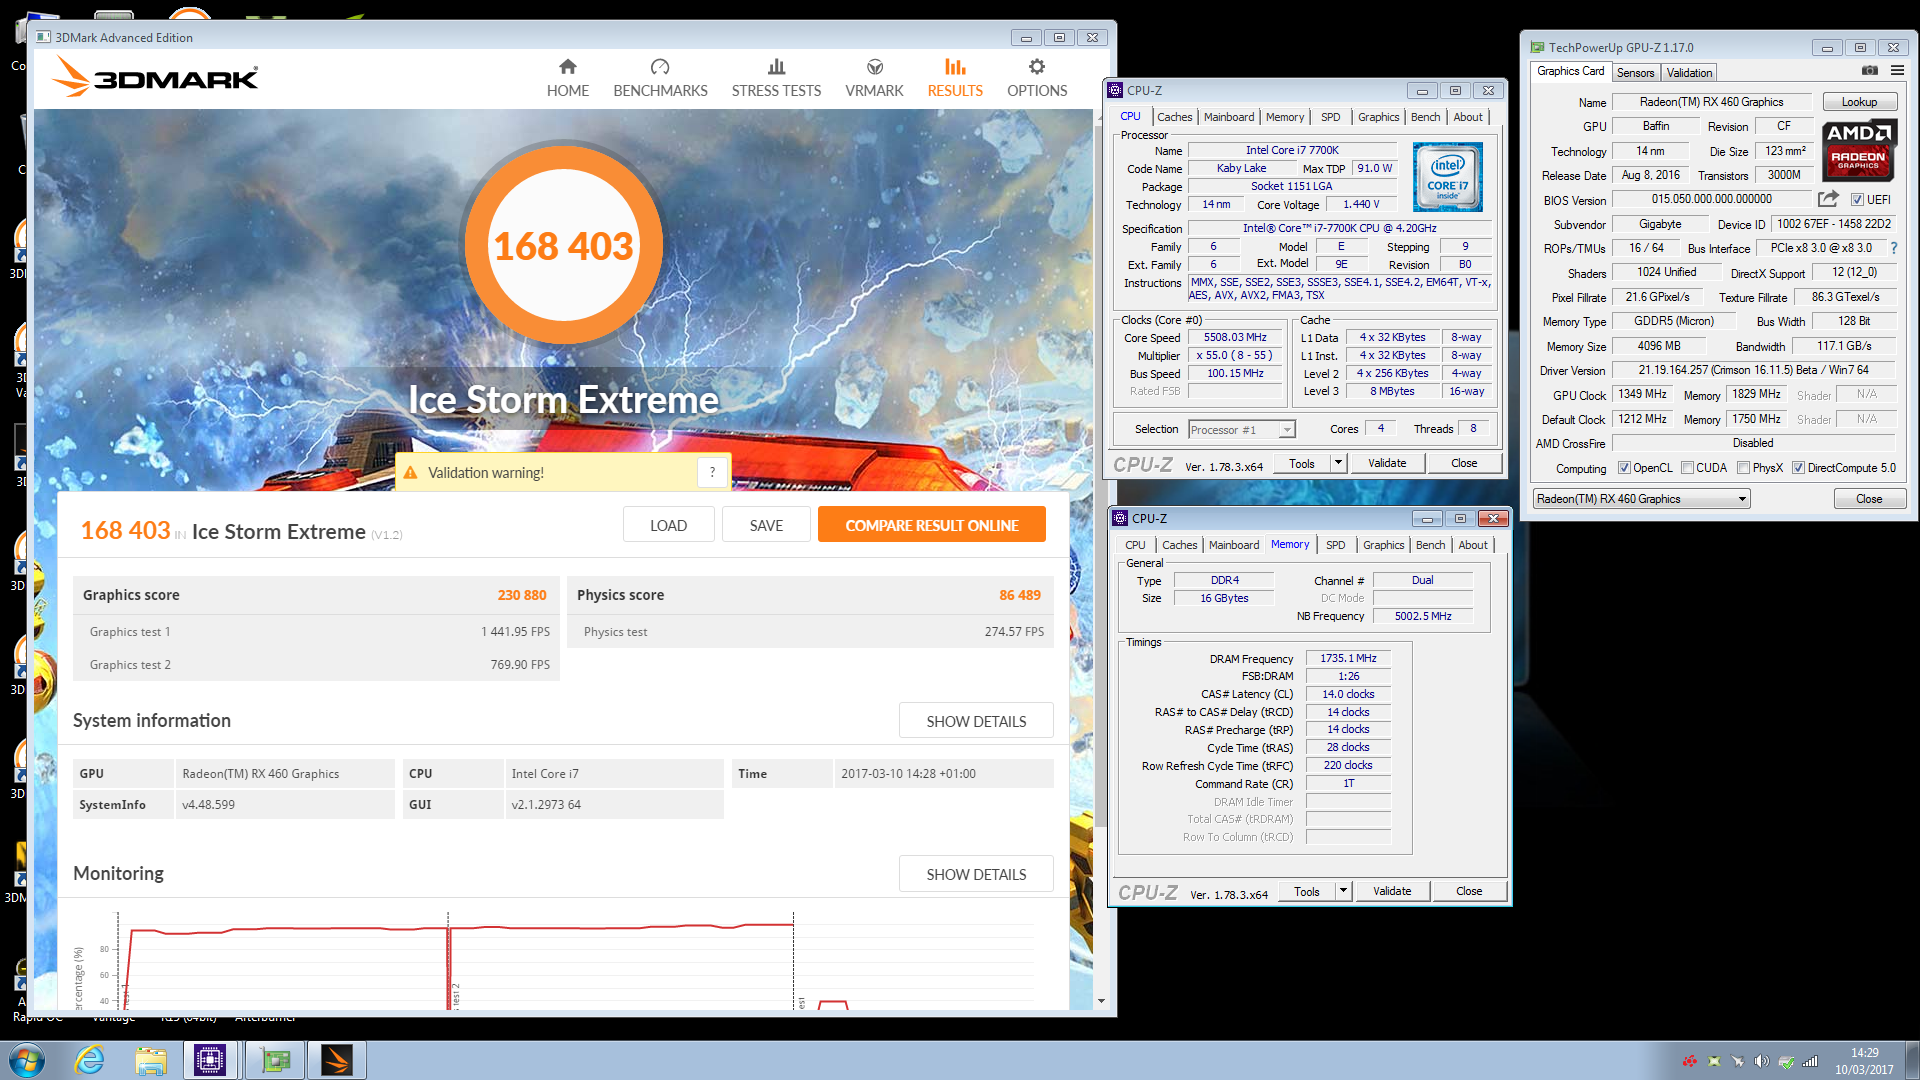Screen dimensions: 1920x1080
Task: Click the question mark beside Validation warning
Action: pos(712,472)
